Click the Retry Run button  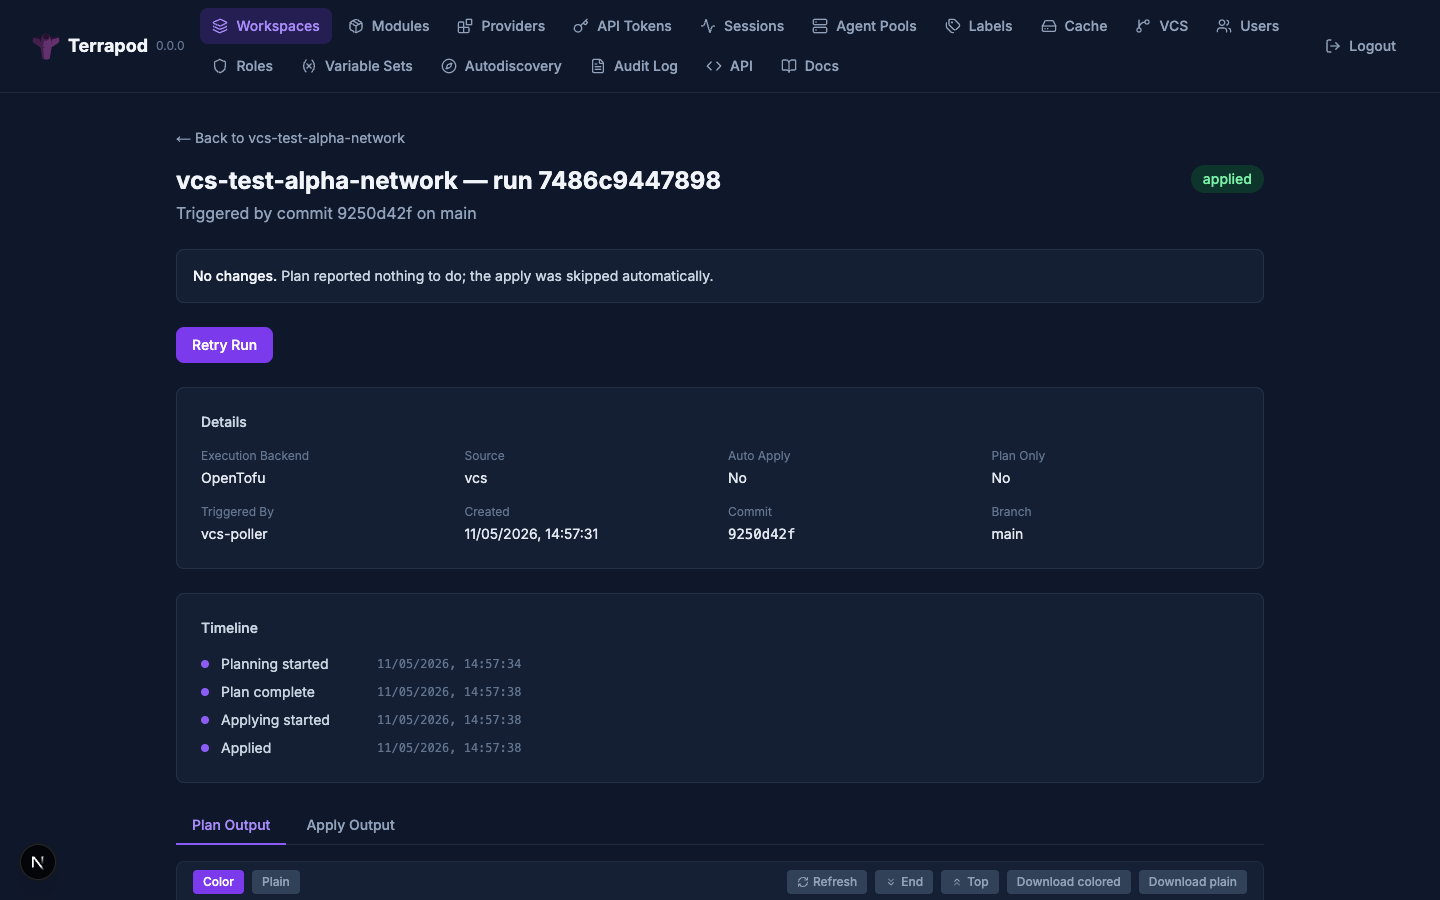[x=224, y=345]
